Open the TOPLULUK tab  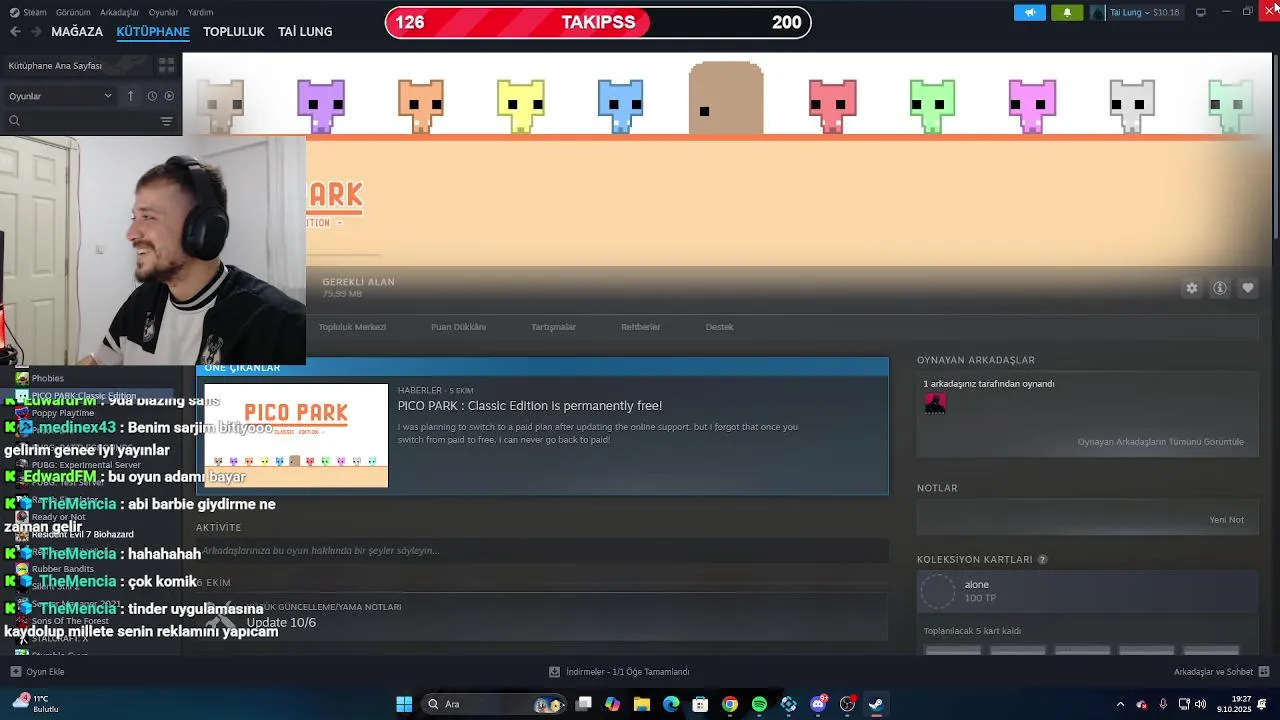coord(234,32)
